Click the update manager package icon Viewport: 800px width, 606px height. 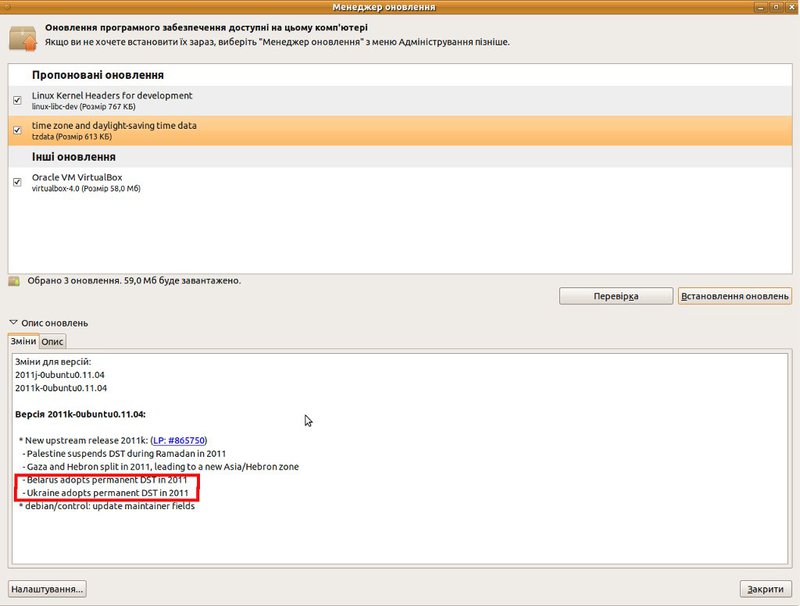pos(22,37)
